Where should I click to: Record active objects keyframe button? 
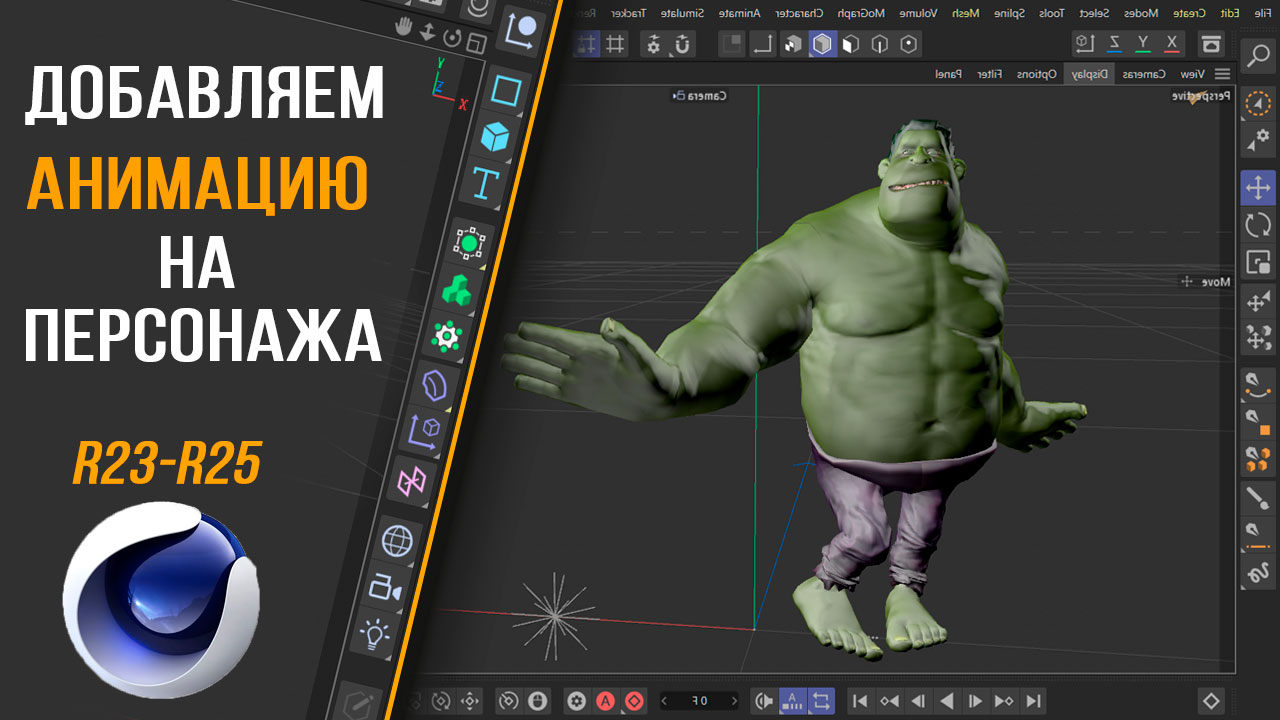coord(635,701)
